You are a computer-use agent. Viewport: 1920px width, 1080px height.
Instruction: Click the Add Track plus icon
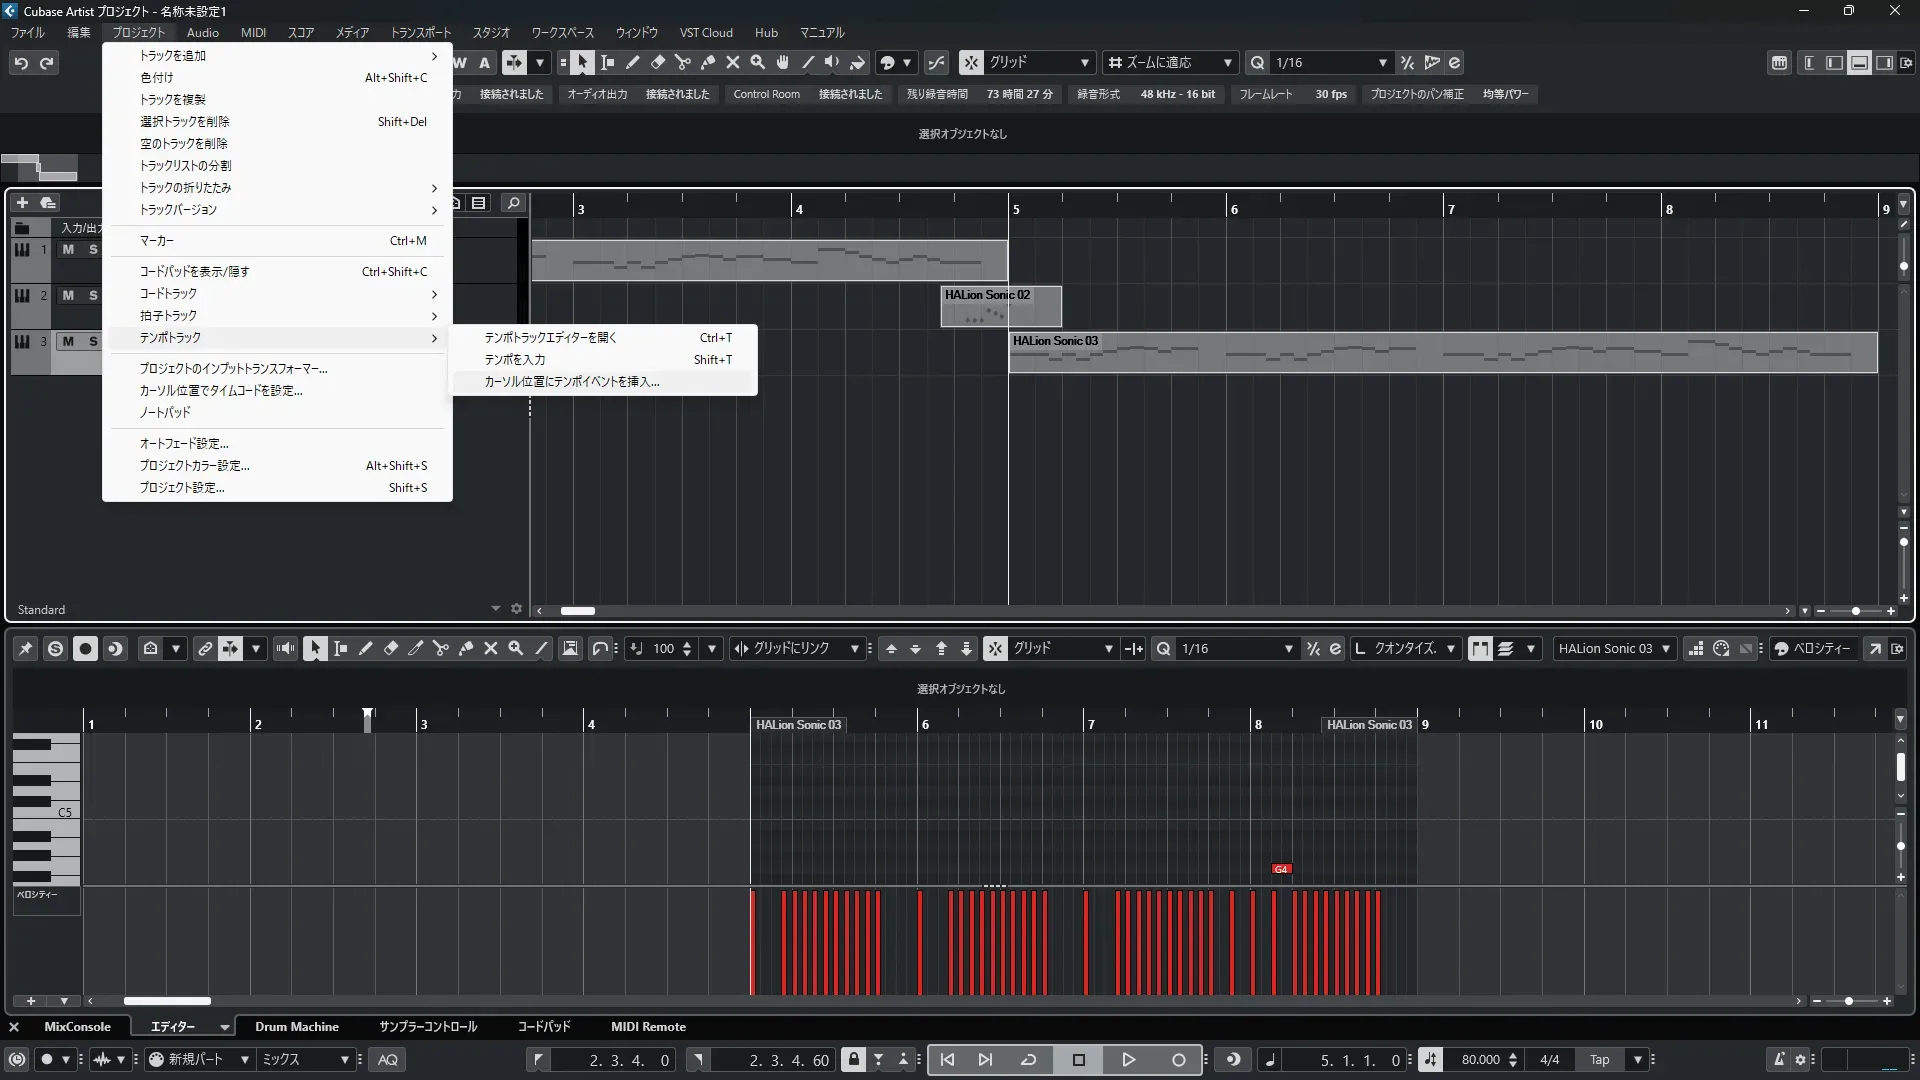pyautogui.click(x=22, y=203)
